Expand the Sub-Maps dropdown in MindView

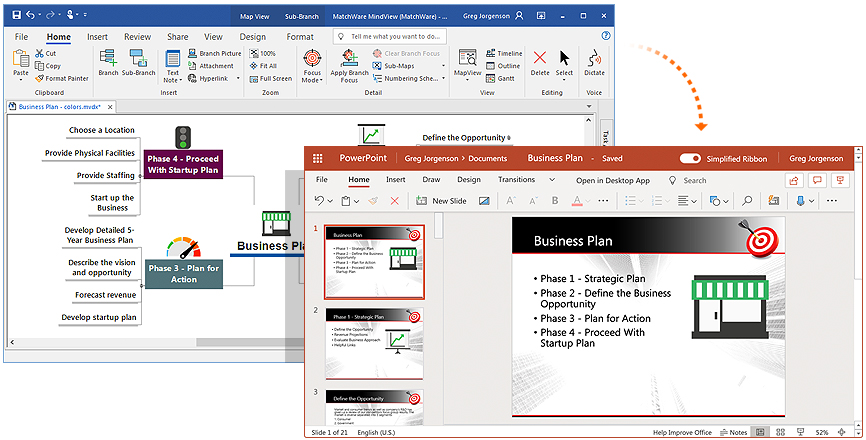tap(443, 66)
